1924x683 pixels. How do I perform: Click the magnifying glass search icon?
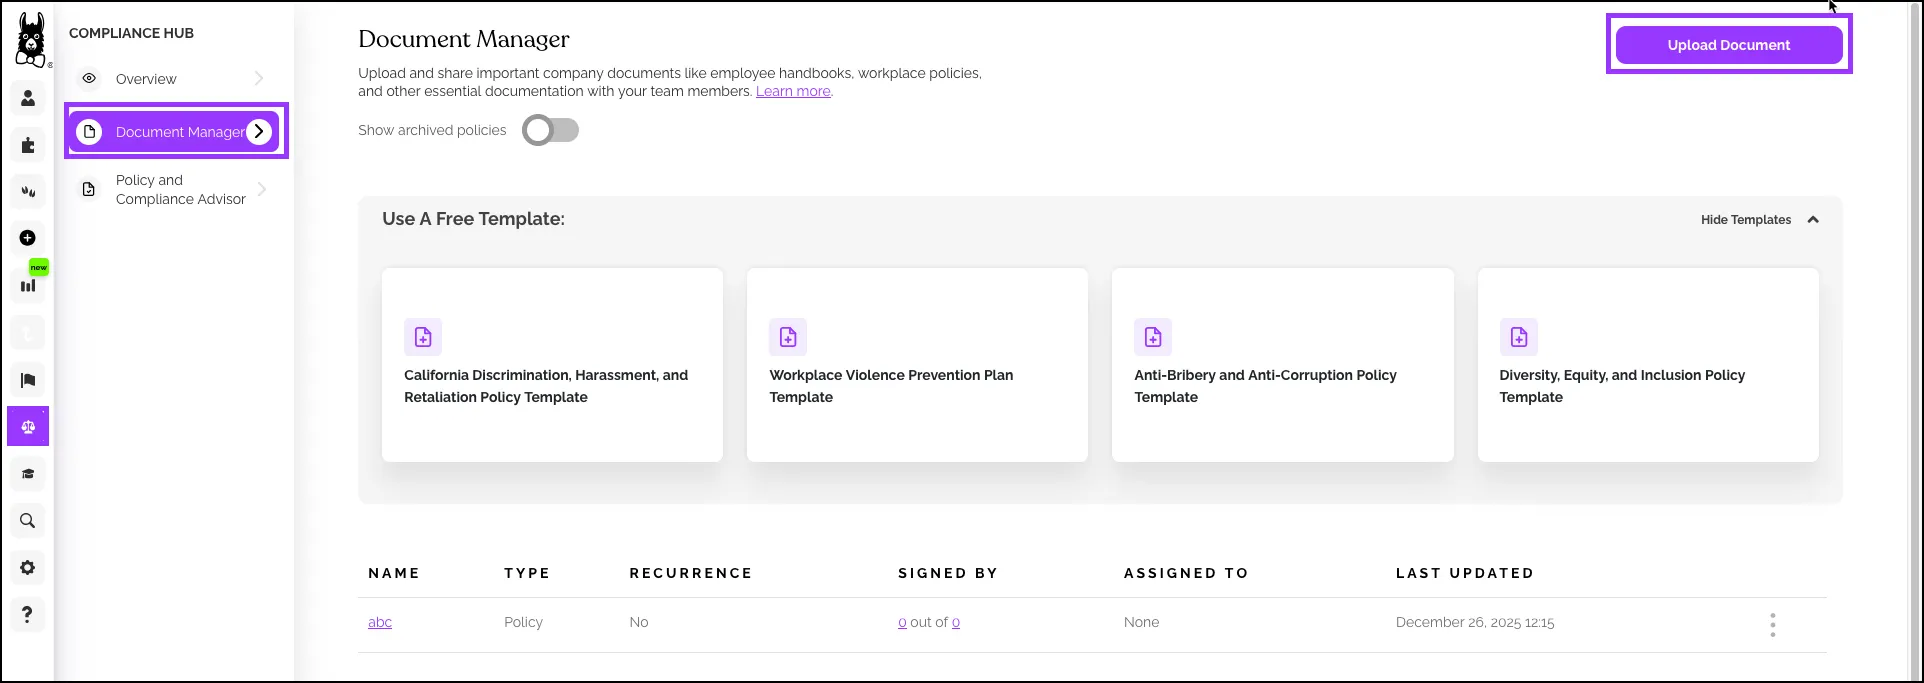coord(28,521)
